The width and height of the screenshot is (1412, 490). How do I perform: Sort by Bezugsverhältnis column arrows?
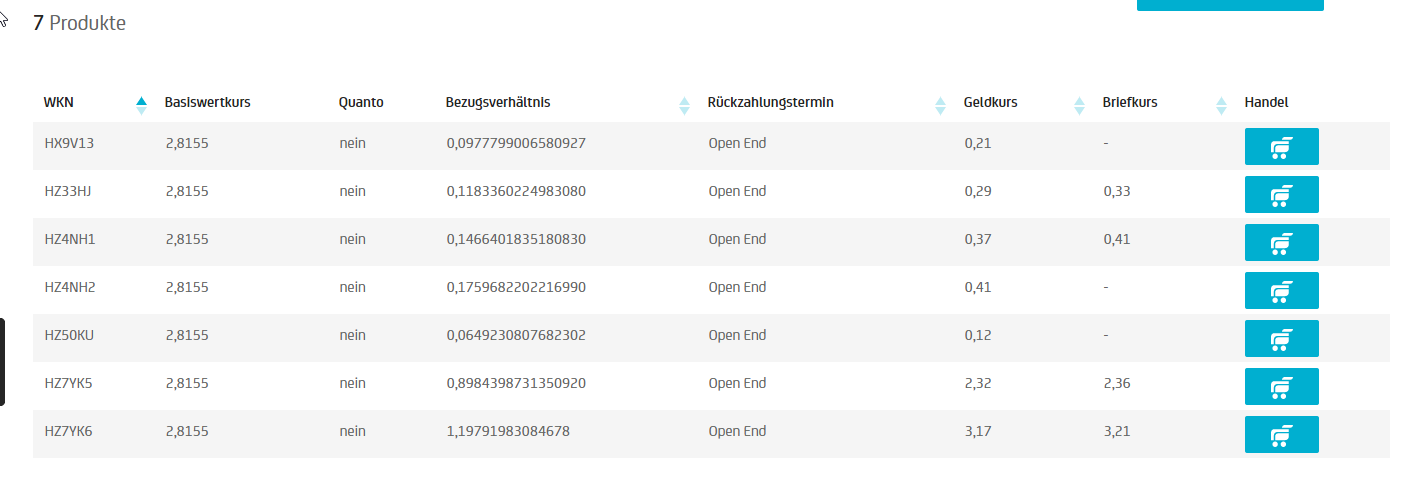click(684, 104)
